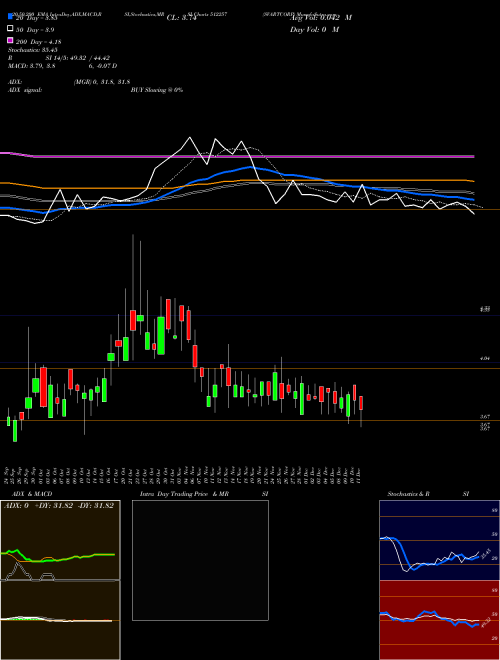
Task: Click the 'ADX signal:' label
Action: [25, 90]
